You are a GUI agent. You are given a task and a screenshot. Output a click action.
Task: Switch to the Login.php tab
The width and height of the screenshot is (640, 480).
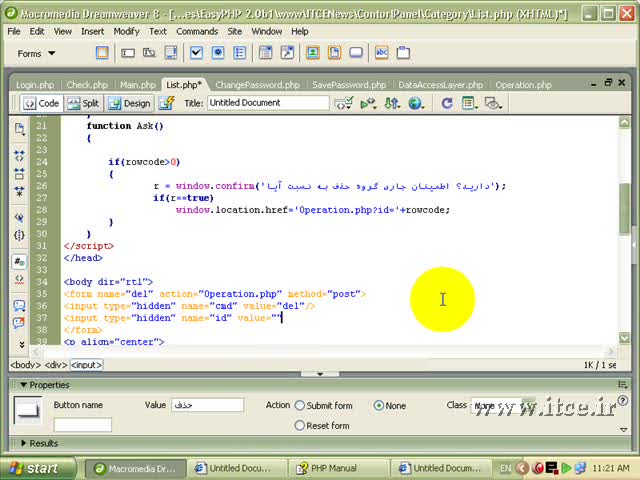pos(35,85)
